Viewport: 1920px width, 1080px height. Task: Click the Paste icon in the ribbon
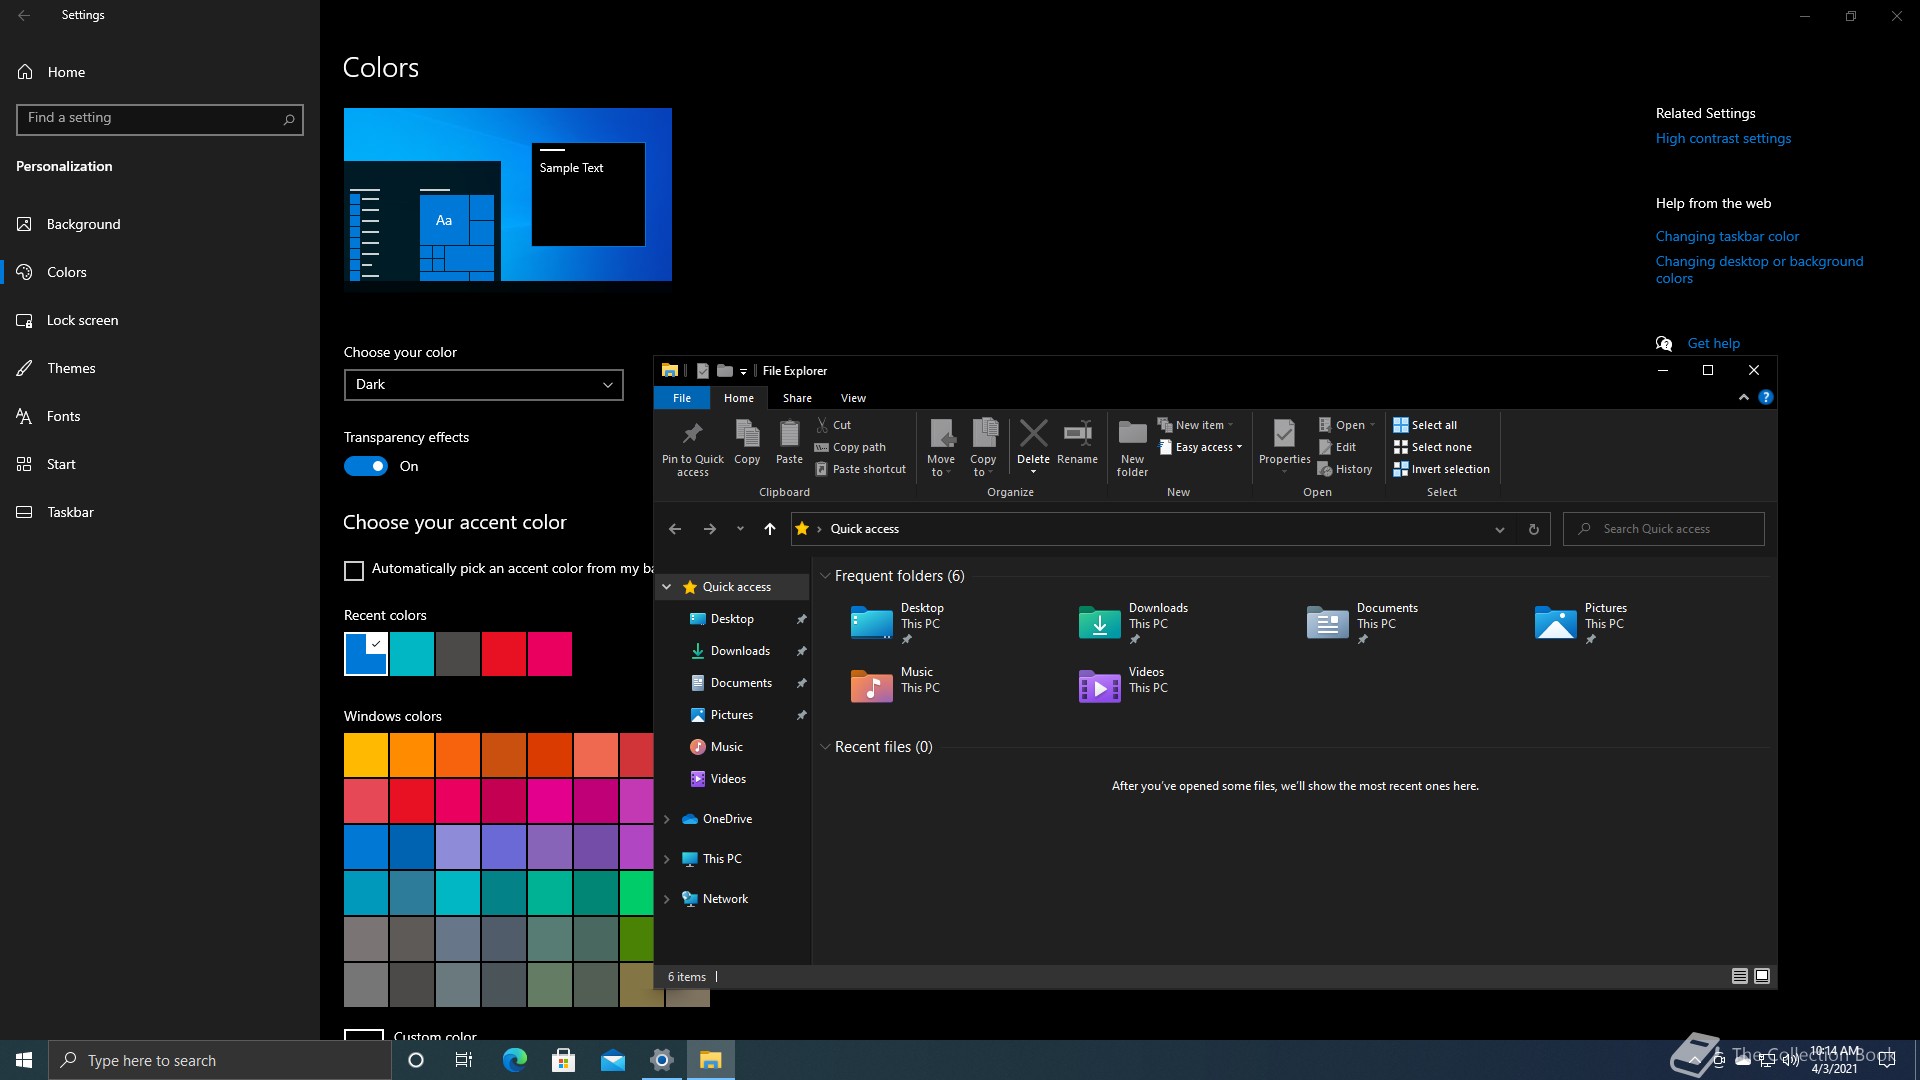[789, 442]
